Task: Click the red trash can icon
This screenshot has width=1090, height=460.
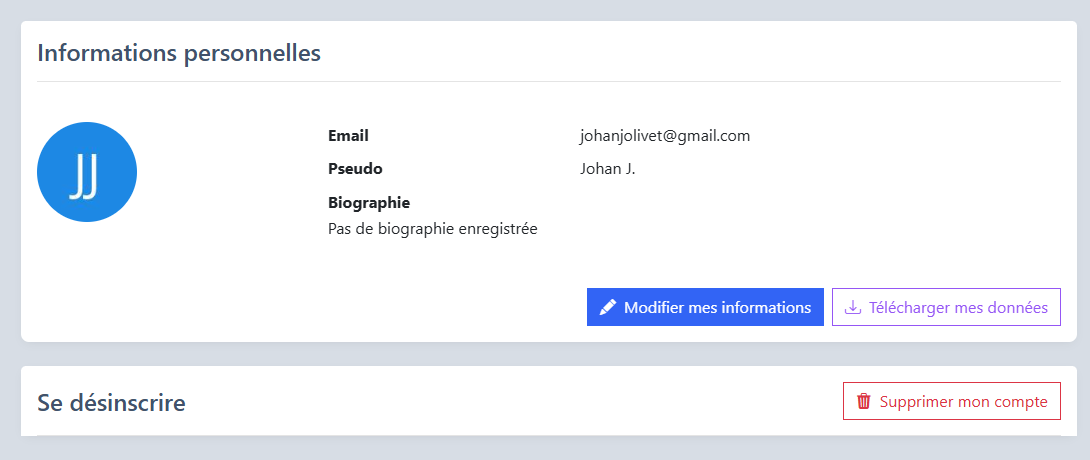Action: 863,401
